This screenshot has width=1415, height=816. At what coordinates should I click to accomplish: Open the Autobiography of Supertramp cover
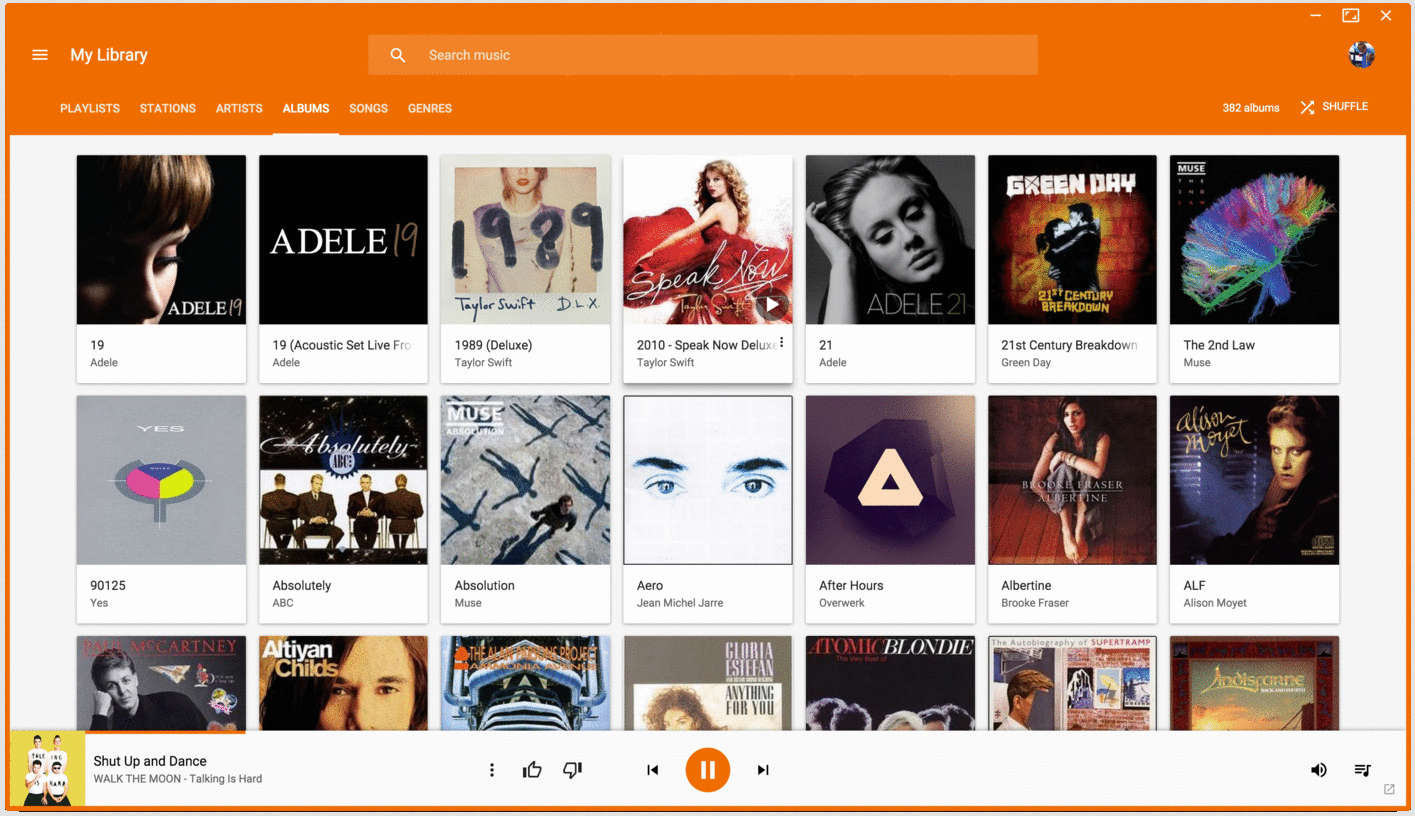pyautogui.click(x=1072, y=683)
